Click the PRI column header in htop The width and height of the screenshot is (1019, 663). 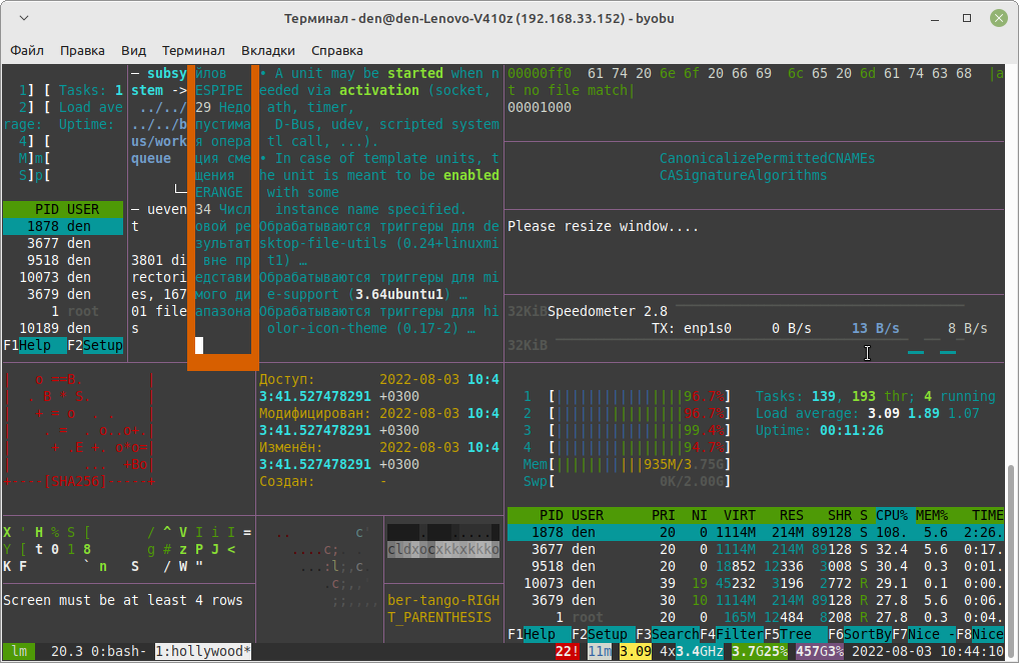pos(664,515)
